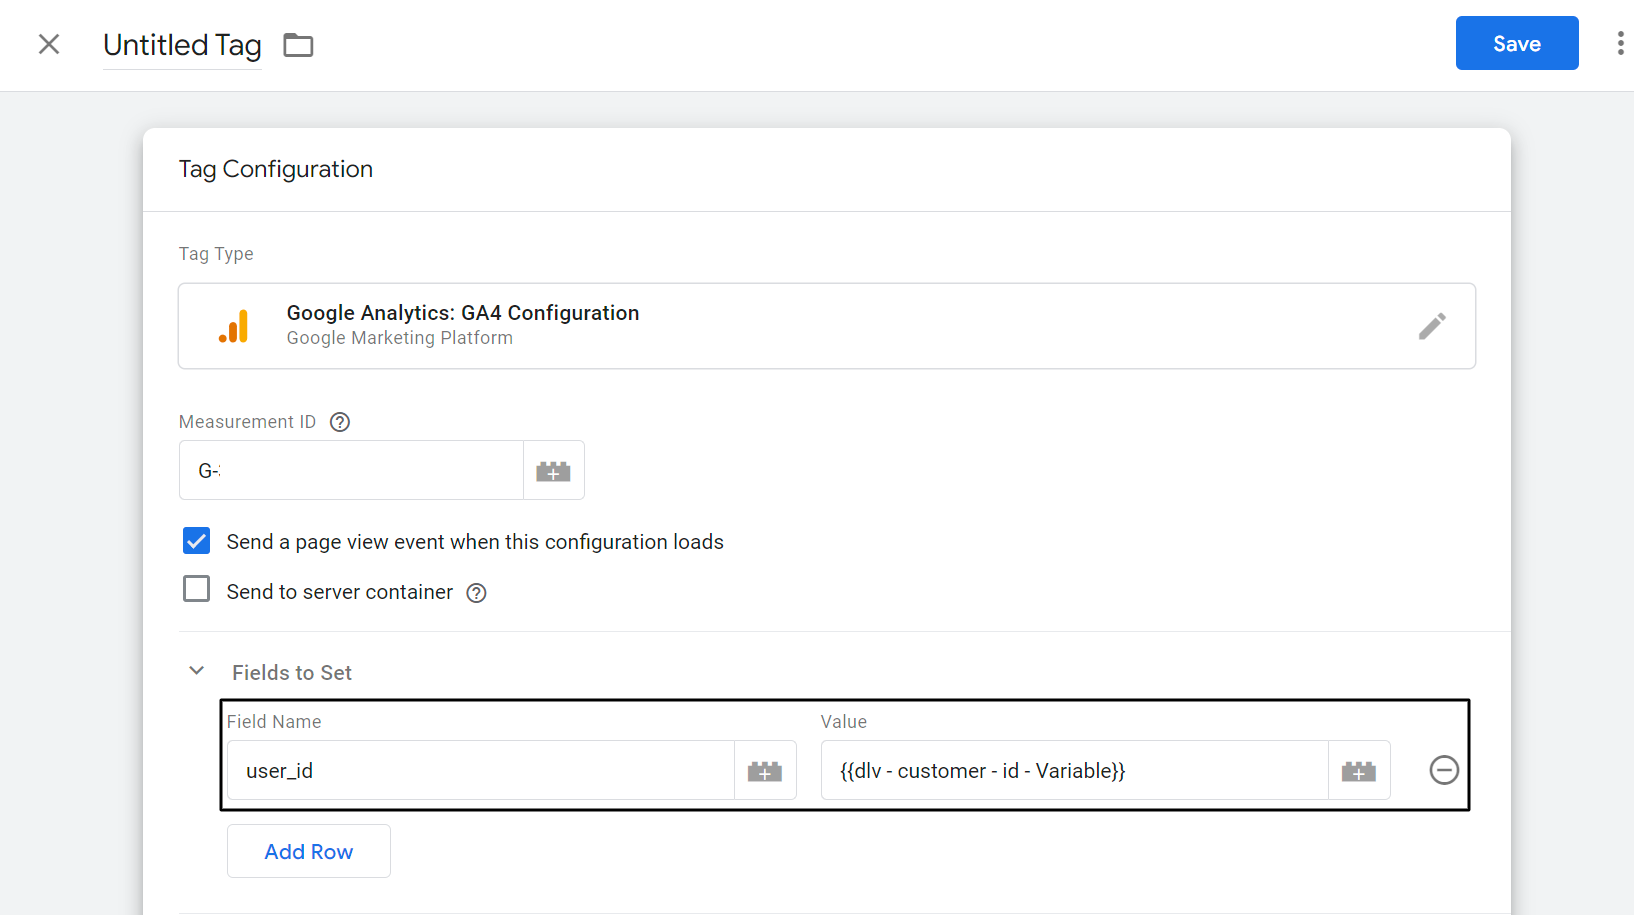This screenshot has width=1634, height=915.
Task: Remove the user_id field row
Action: coord(1444,770)
